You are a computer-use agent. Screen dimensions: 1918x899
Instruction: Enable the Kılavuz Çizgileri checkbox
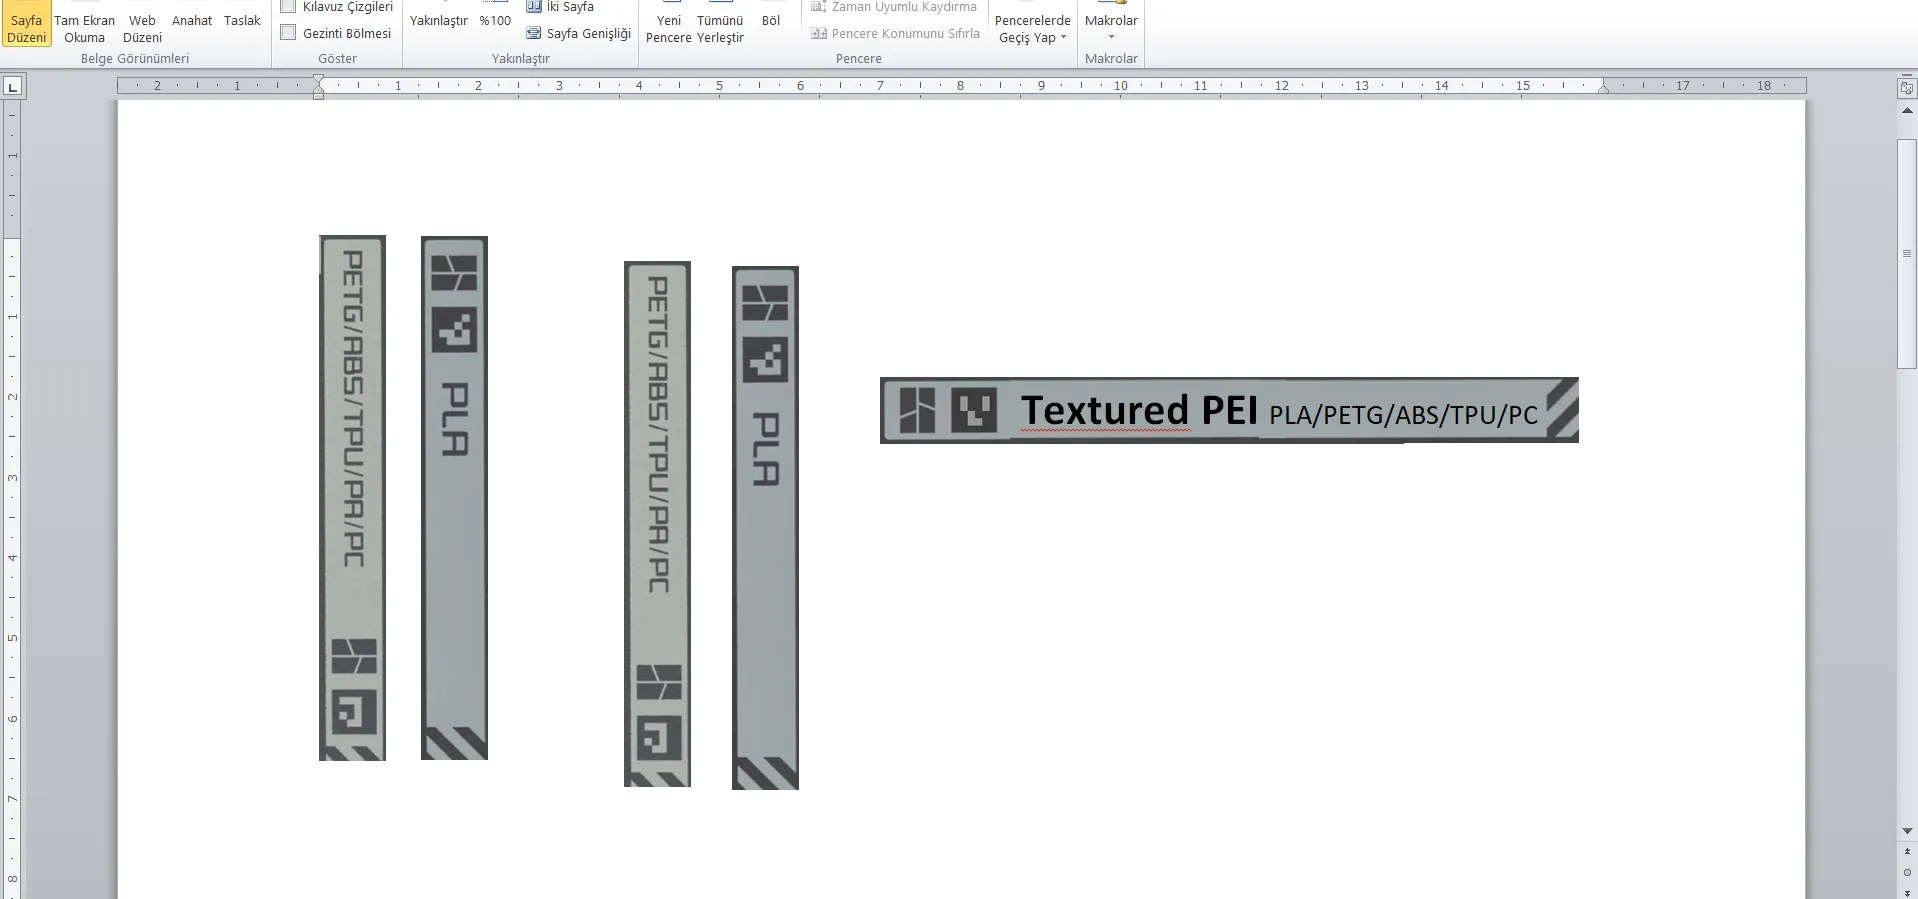click(x=289, y=7)
